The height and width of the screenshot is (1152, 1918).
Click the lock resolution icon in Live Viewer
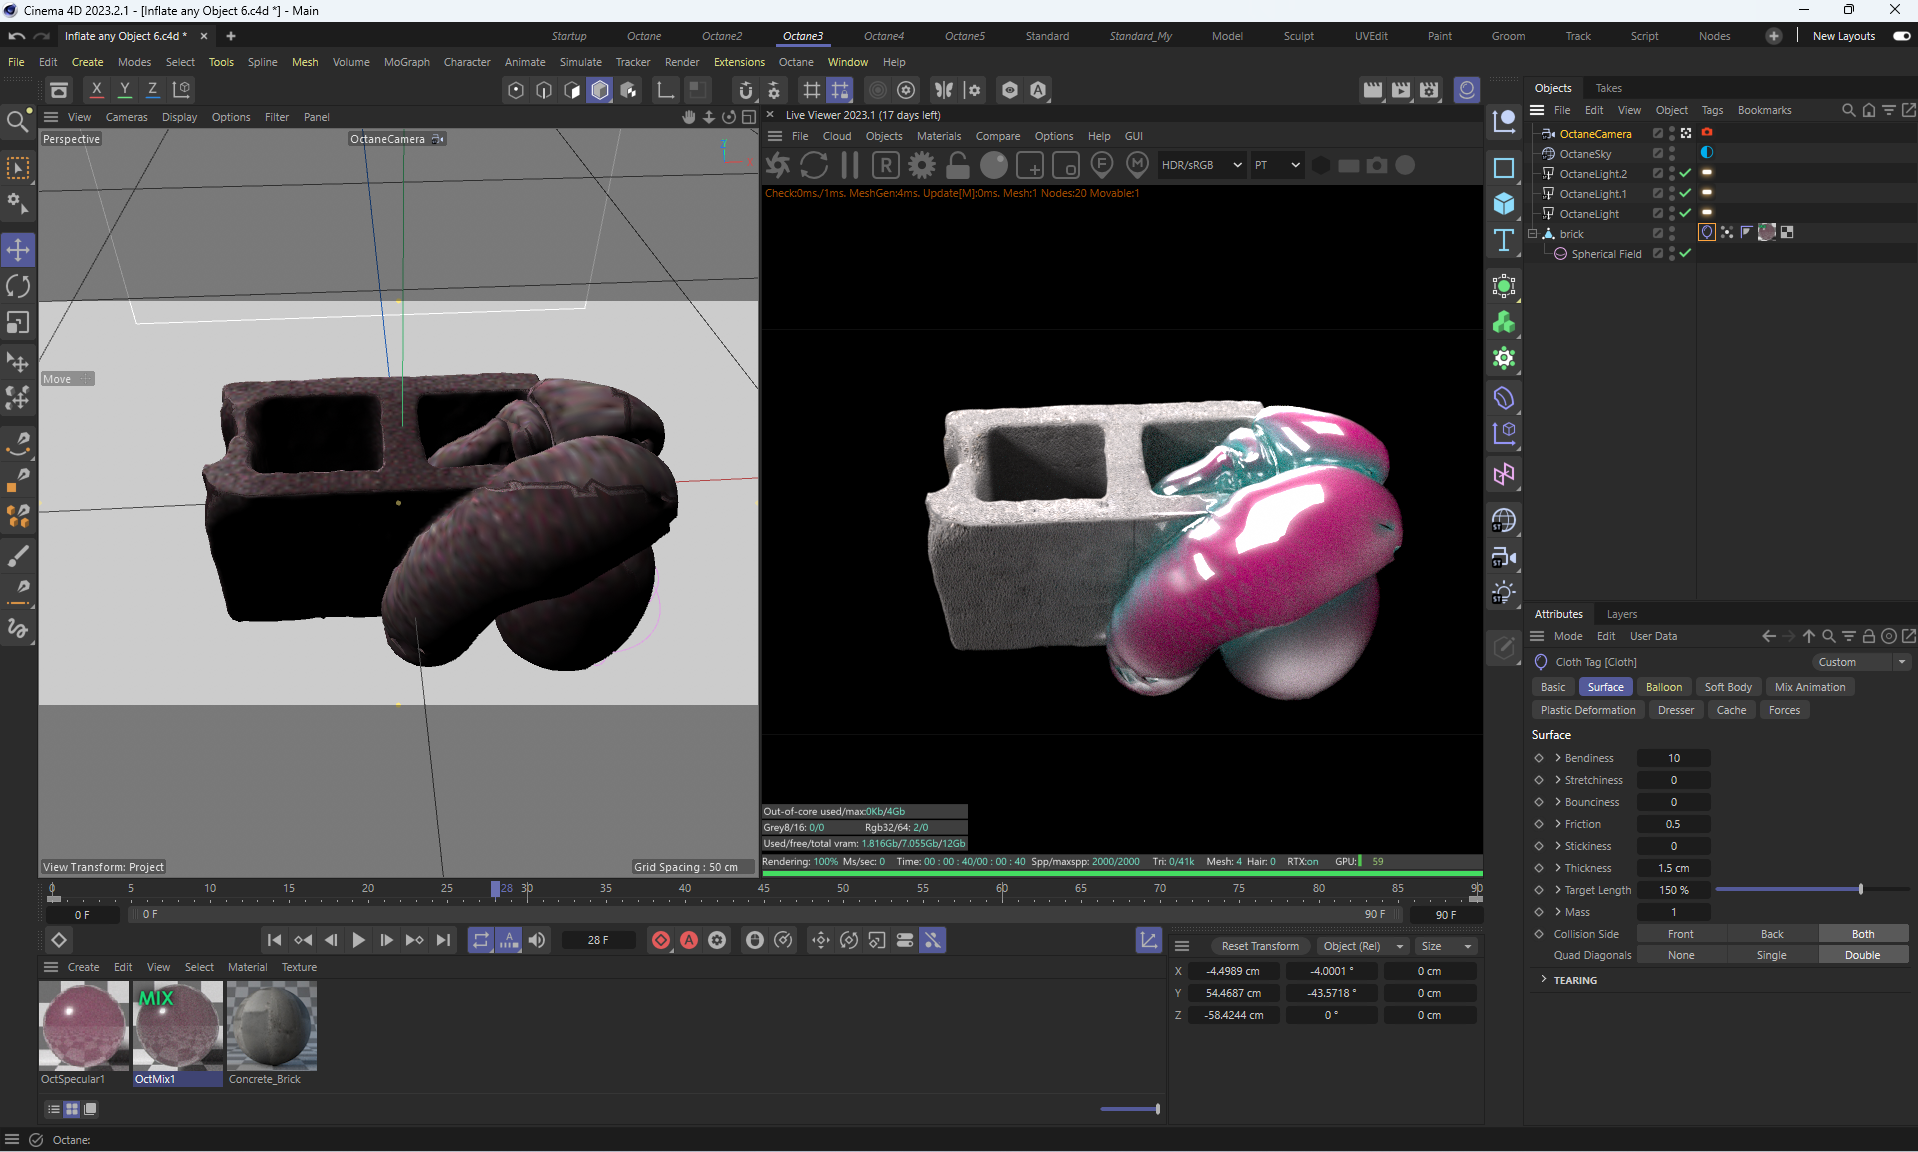pyautogui.click(x=958, y=165)
